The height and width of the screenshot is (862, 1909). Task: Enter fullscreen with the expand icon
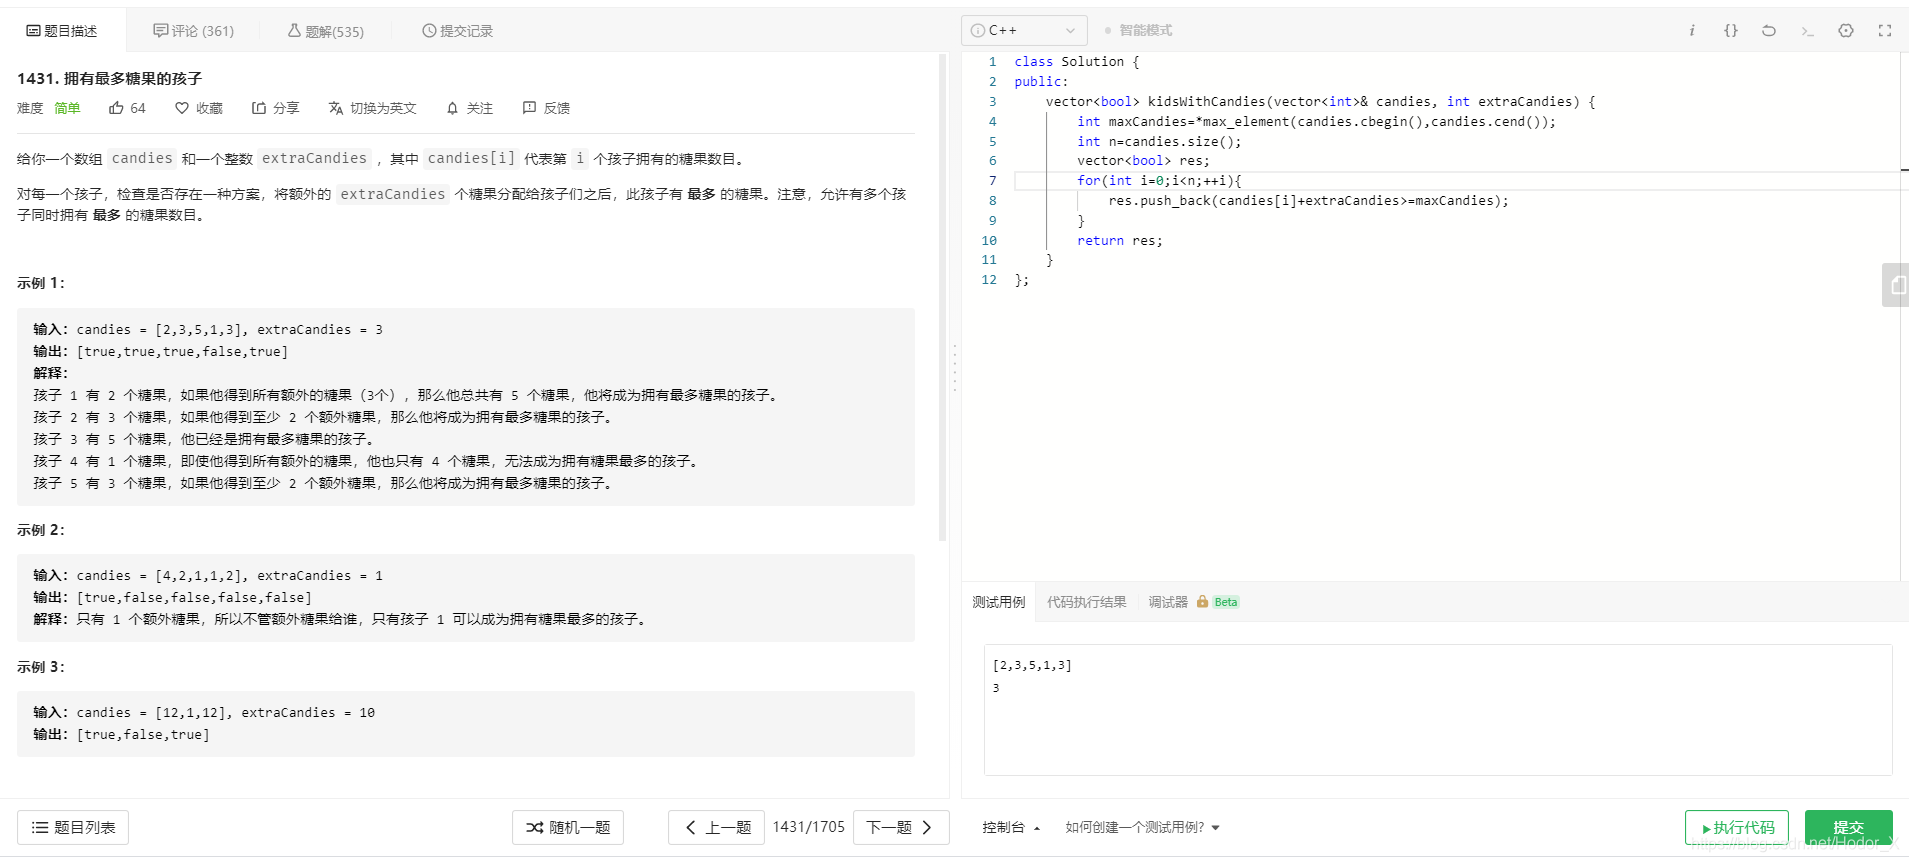click(x=1885, y=31)
